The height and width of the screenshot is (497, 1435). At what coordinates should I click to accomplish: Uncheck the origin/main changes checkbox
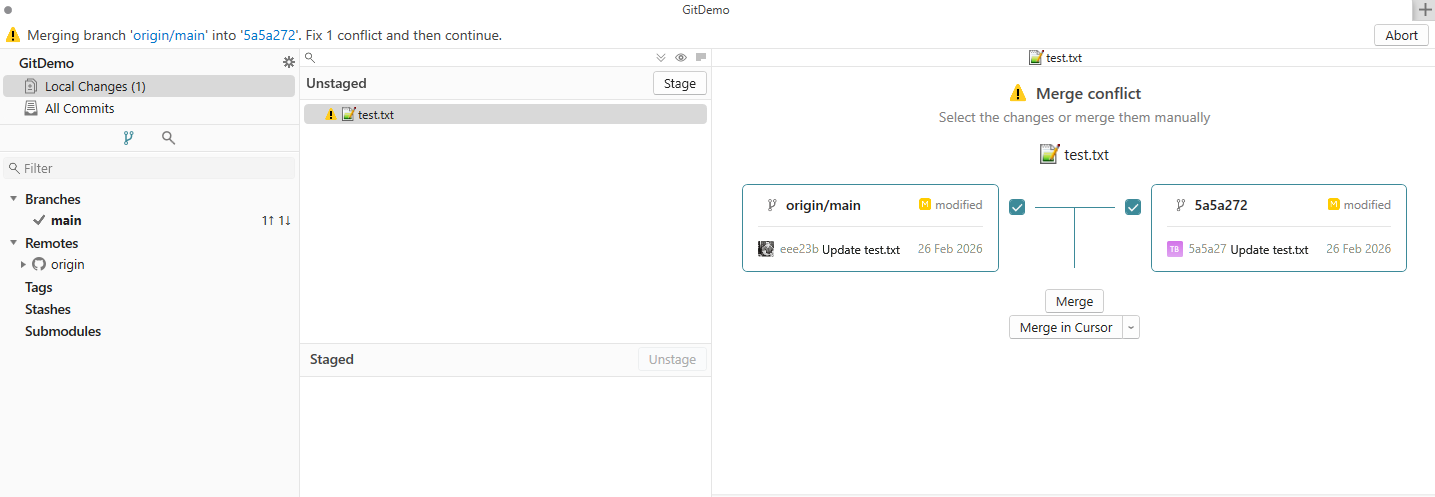coord(1017,207)
